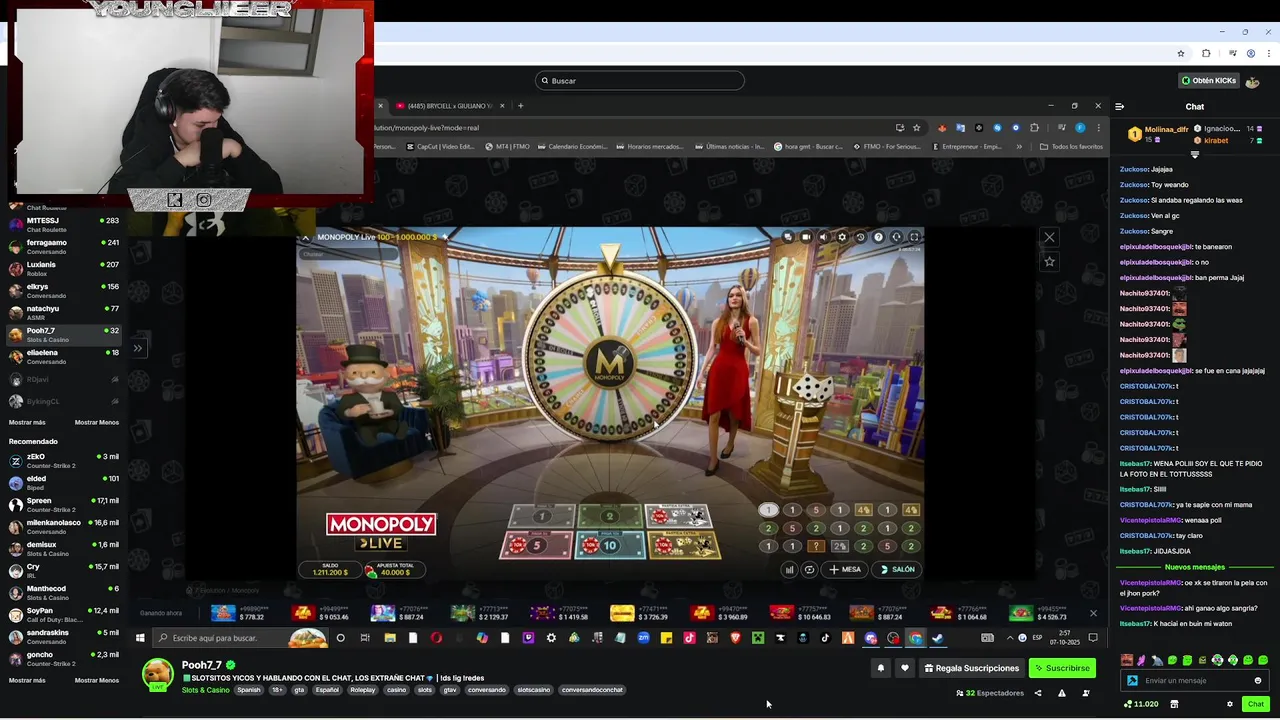Click the green Suscribirse button
Viewport: 1280px width, 720px height.
(1062, 668)
